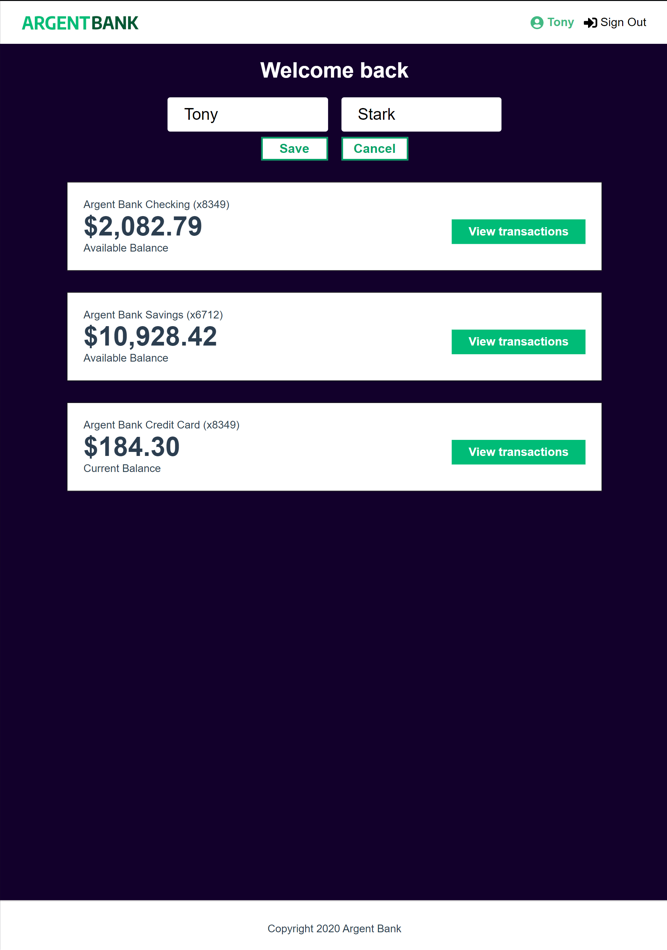View transactions for the Savings account

click(x=518, y=342)
